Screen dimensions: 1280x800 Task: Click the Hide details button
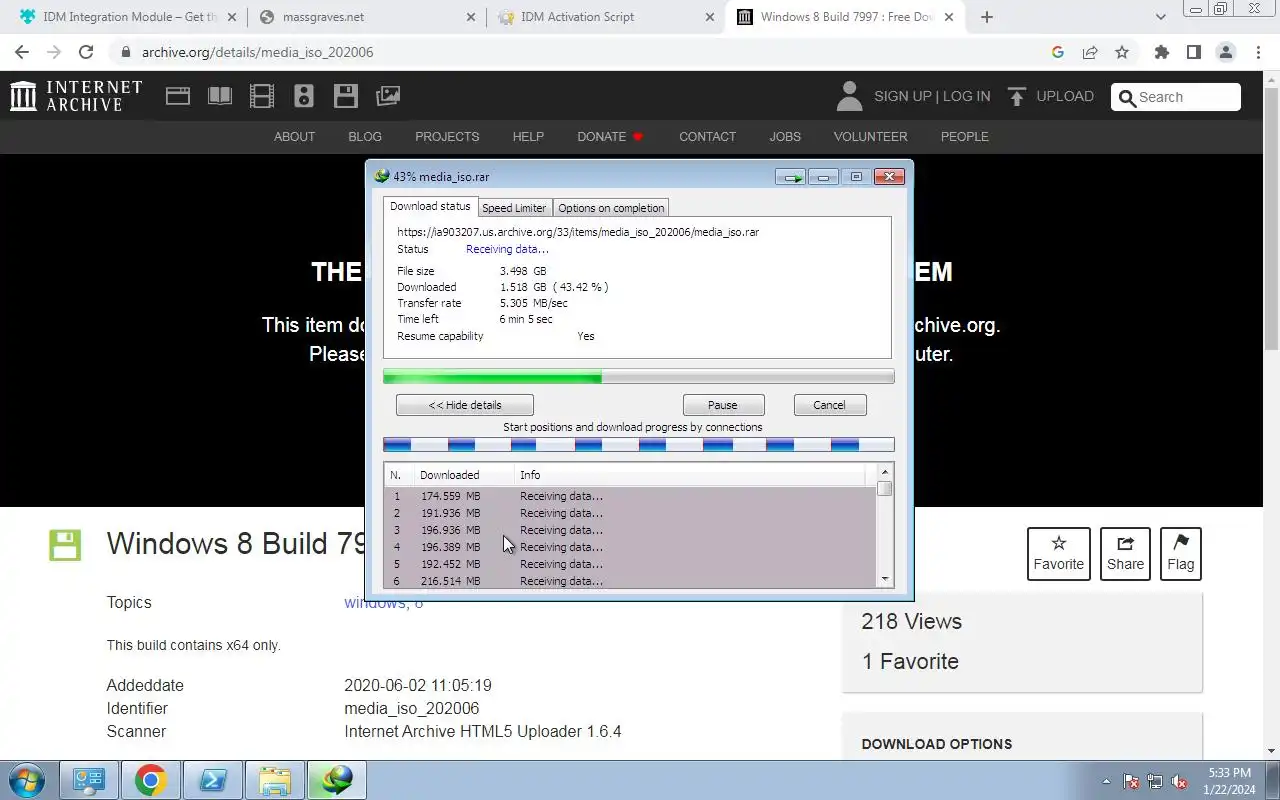tap(465, 405)
